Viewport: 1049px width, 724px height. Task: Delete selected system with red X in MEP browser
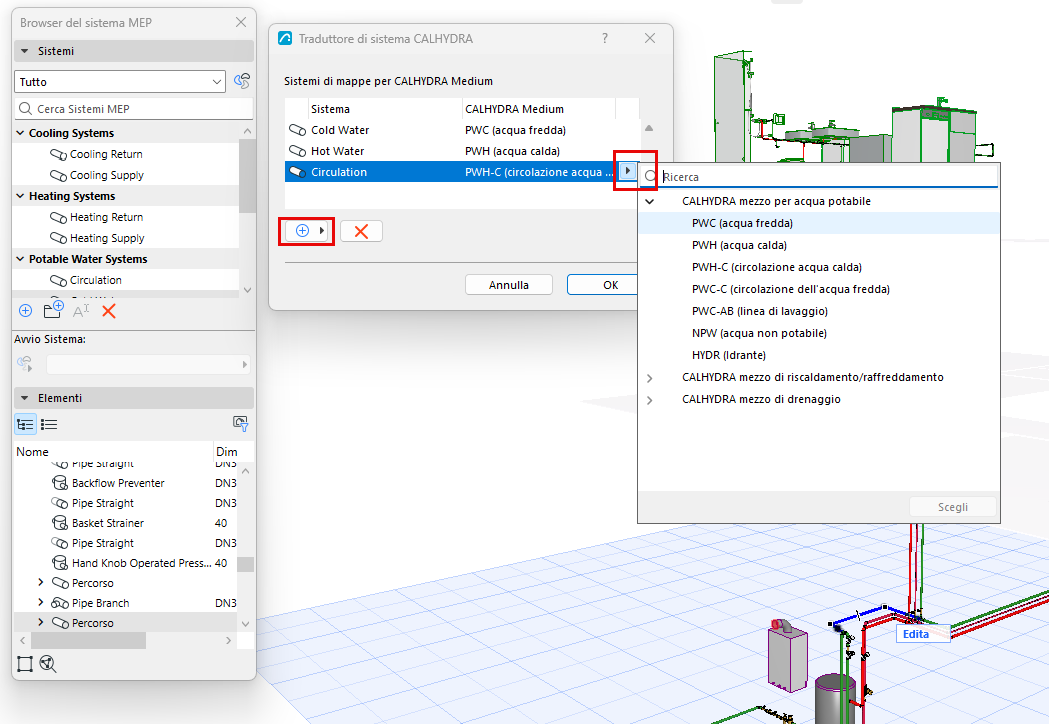click(109, 310)
